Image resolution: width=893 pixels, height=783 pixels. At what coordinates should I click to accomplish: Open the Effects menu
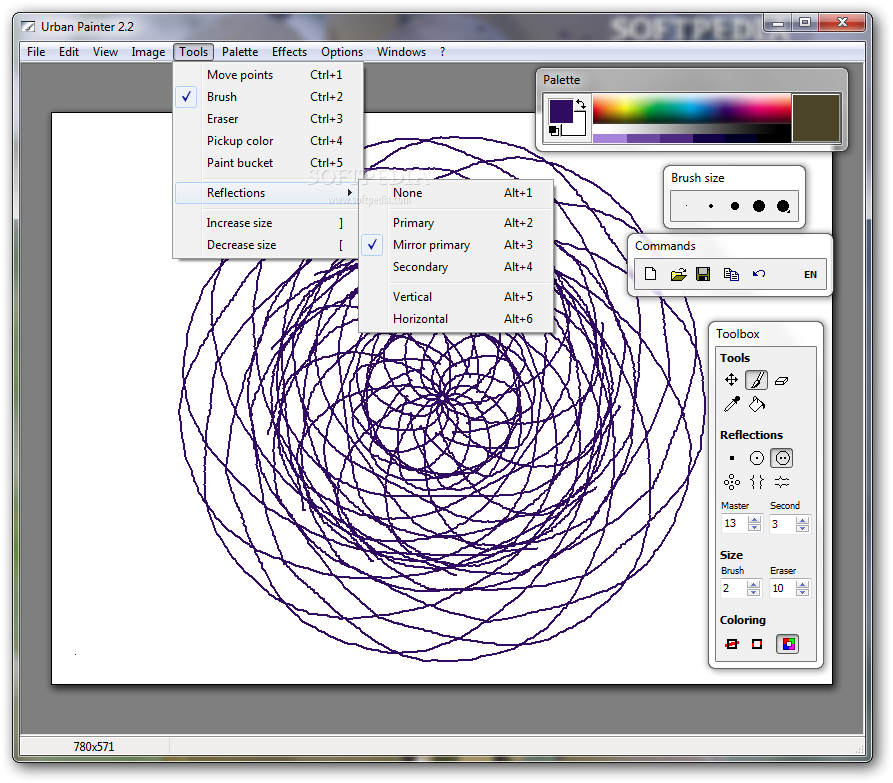pyautogui.click(x=289, y=52)
